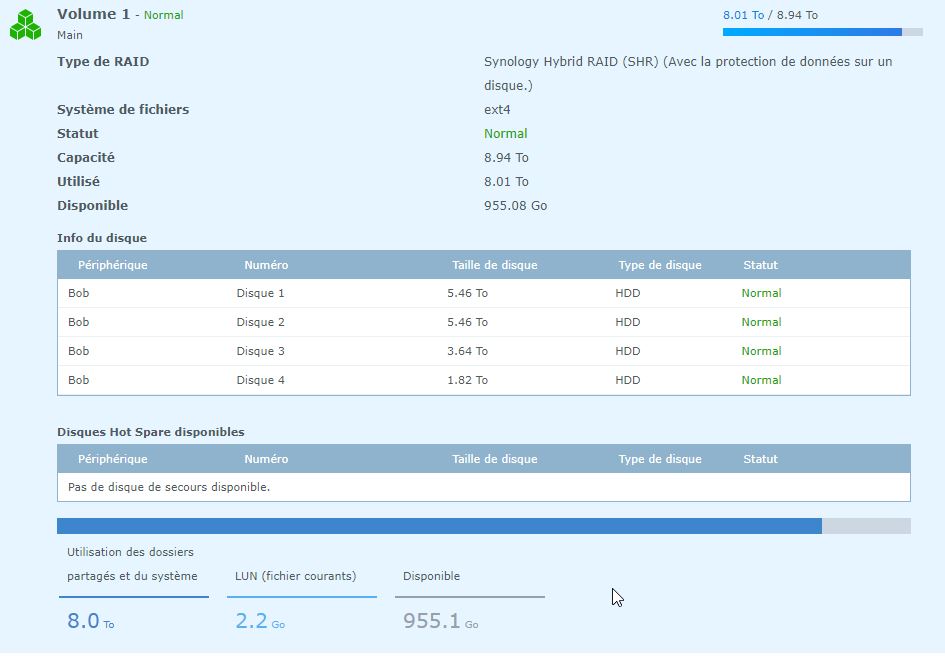Click the "Utilisation des dossiers partagés et du système" legend
Viewport: 945px width, 657px height.
(x=133, y=564)
